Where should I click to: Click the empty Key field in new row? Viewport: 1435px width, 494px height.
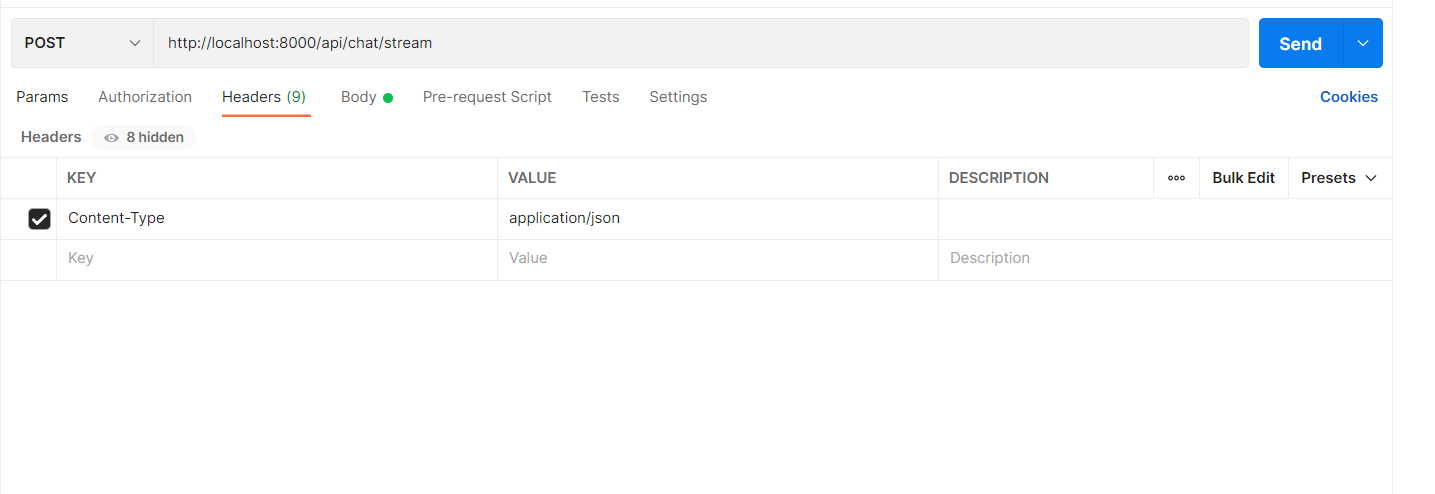pyautogui.click(x=276, y=258)
